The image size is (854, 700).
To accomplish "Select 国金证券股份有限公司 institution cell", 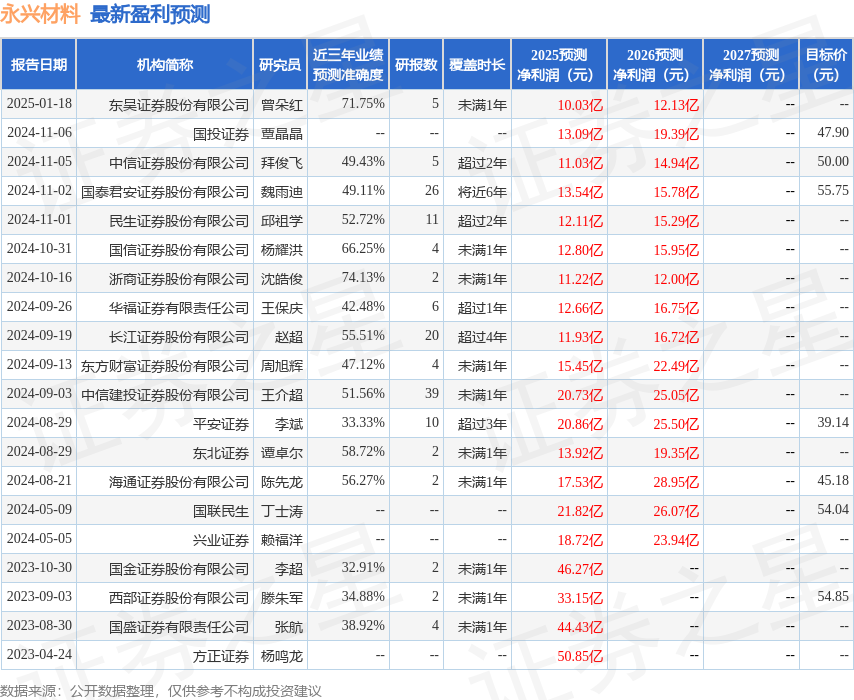I will point(179,569).
